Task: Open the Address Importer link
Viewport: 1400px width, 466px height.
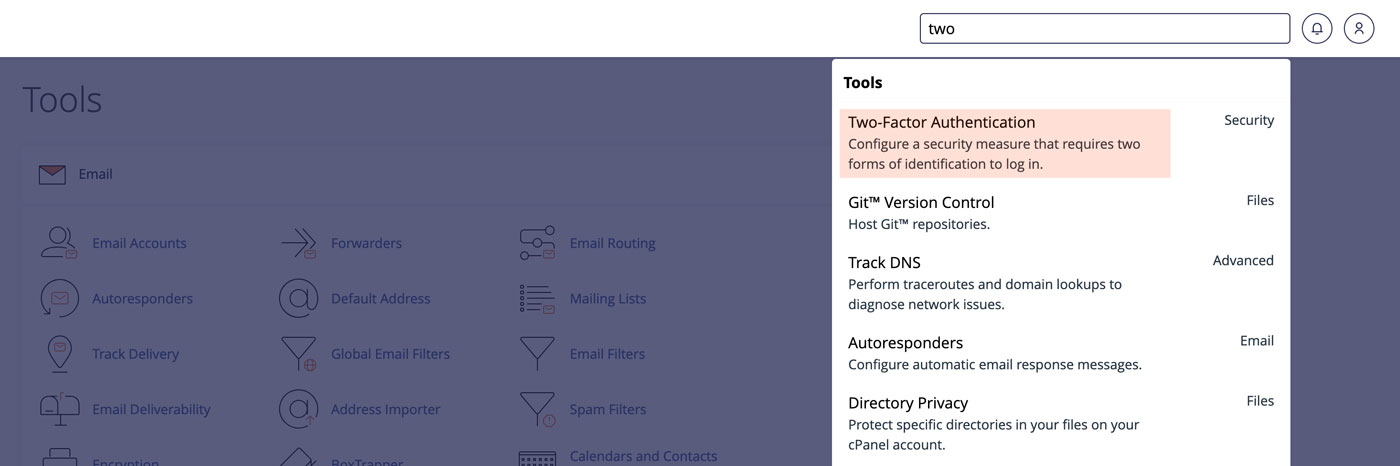Action: 385,409
